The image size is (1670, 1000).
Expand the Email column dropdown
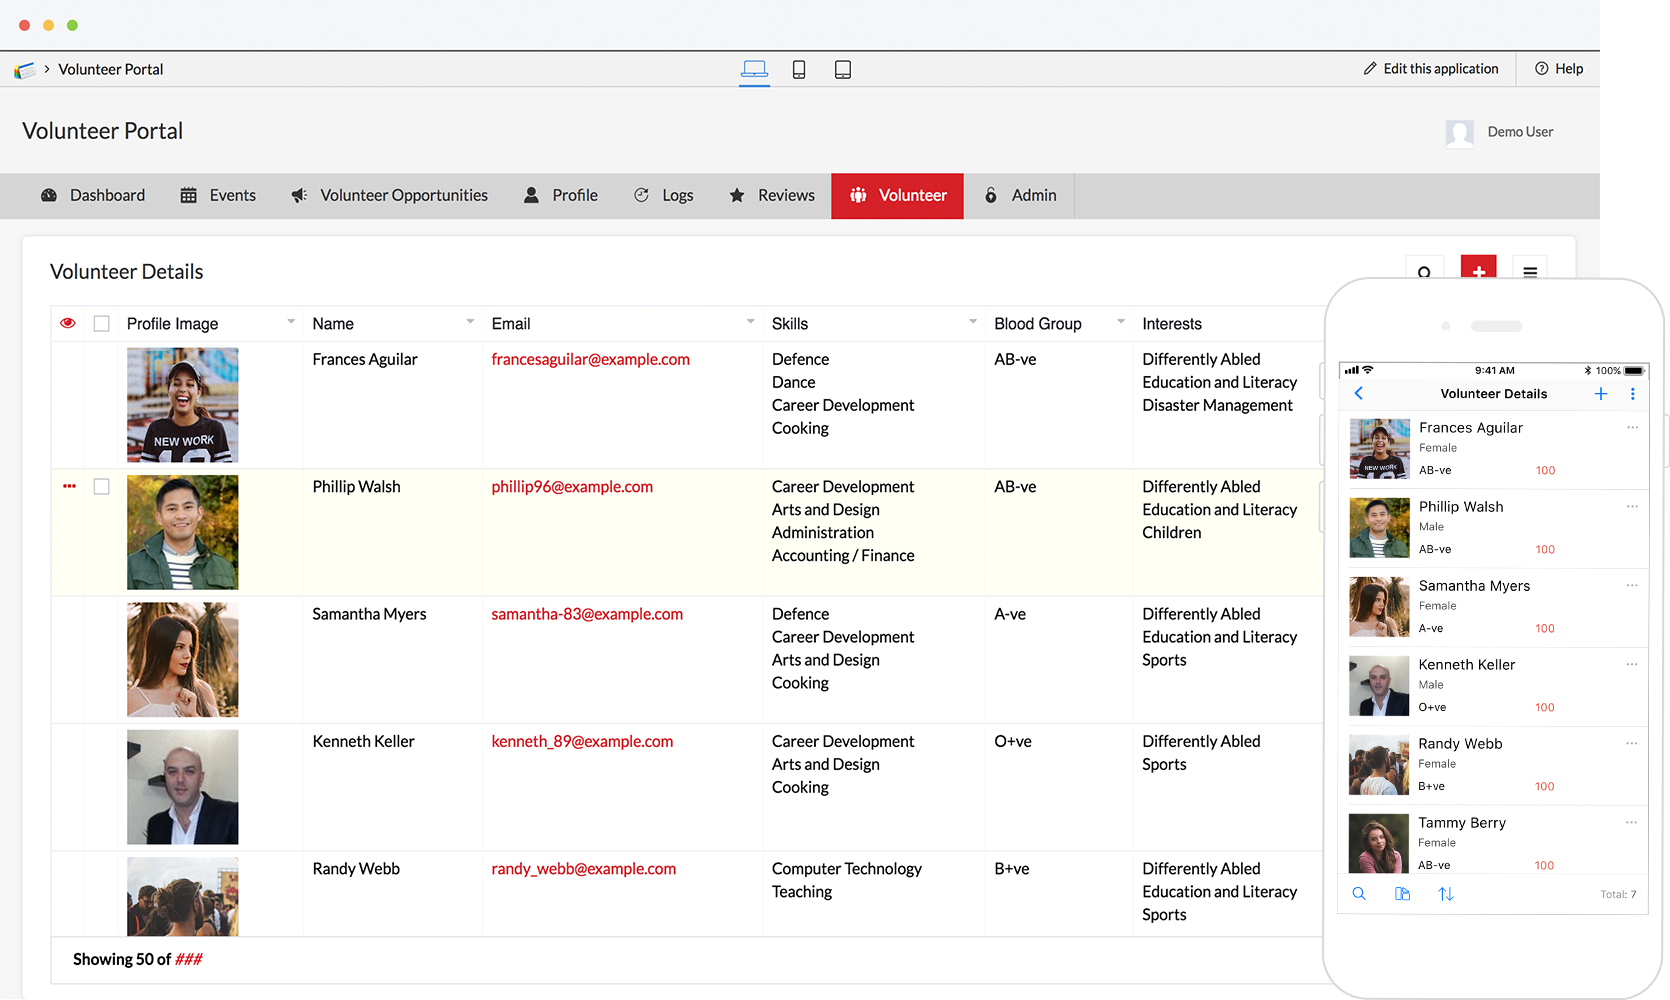click(750, 322)
